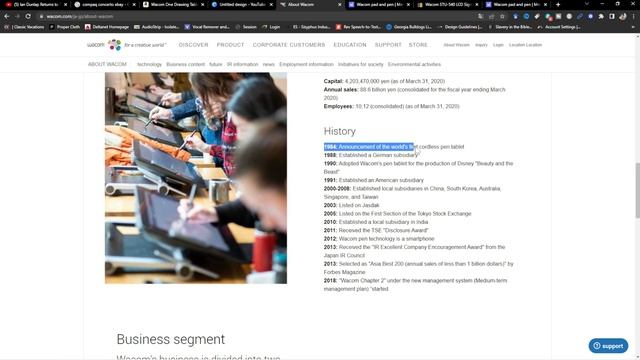Image resolution: width=640 pixels, height=360 pixels.
Task: Close the About Wacom tab
Action: coord(340,4)
